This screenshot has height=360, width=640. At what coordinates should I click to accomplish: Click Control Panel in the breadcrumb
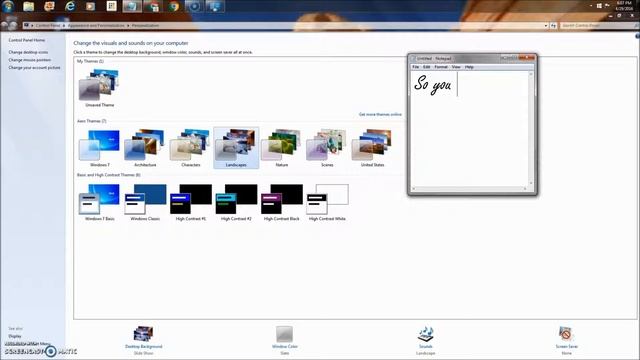47,25
